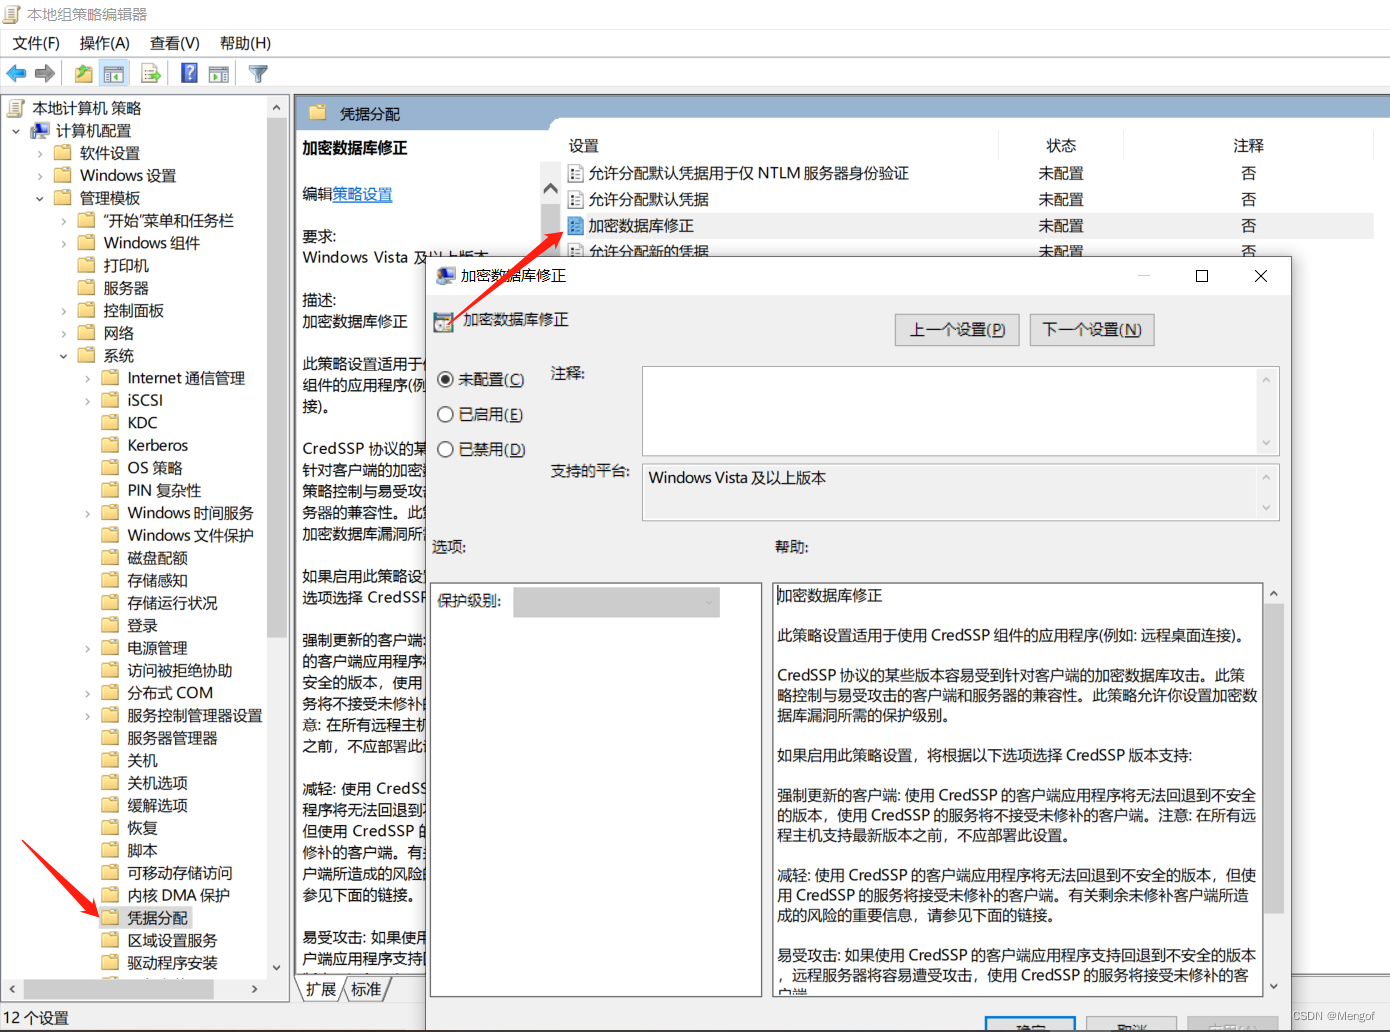Screen dimensions: 1390x1032
Task: Click the Filter icon on the toolbar
Action: pos(257,72)
